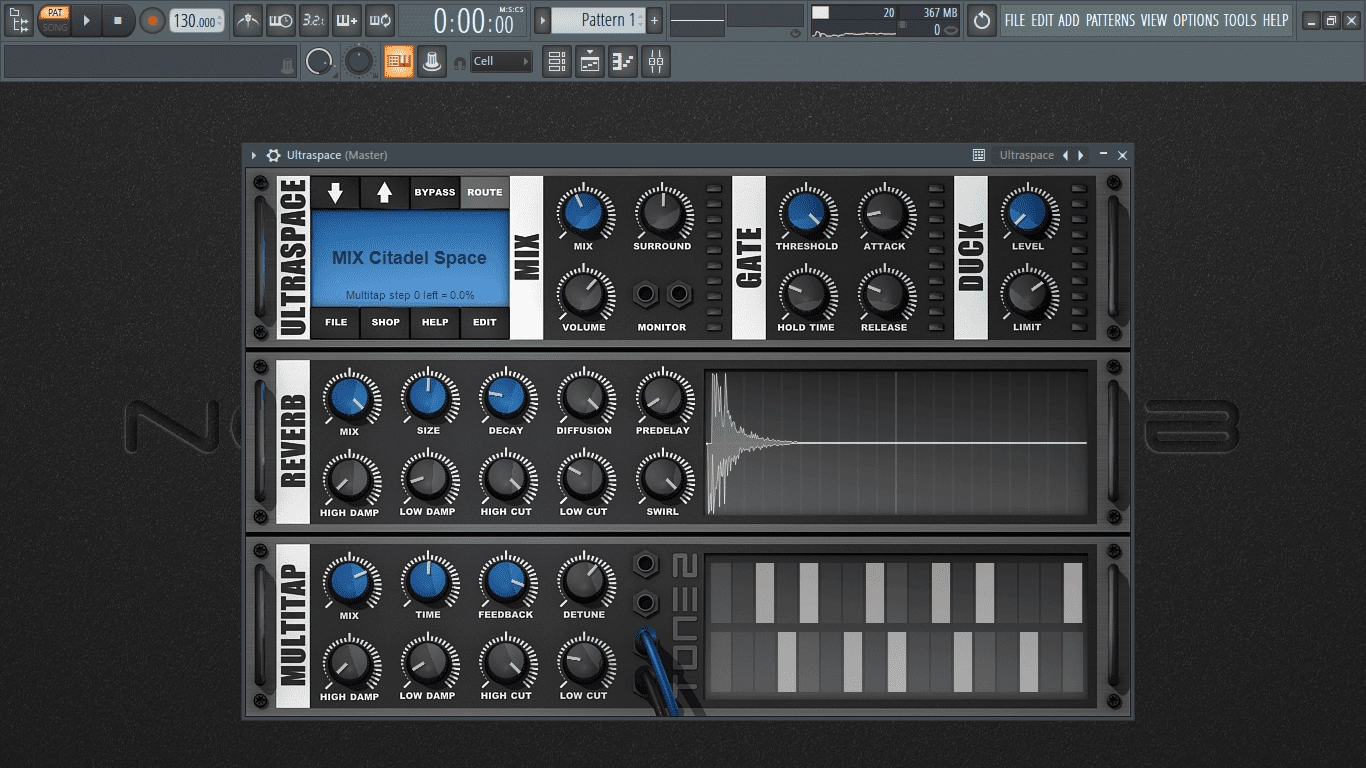Click the Gate THRESHOLD knob
Screen dimensions: 1366x768
(x=806, y=212)
